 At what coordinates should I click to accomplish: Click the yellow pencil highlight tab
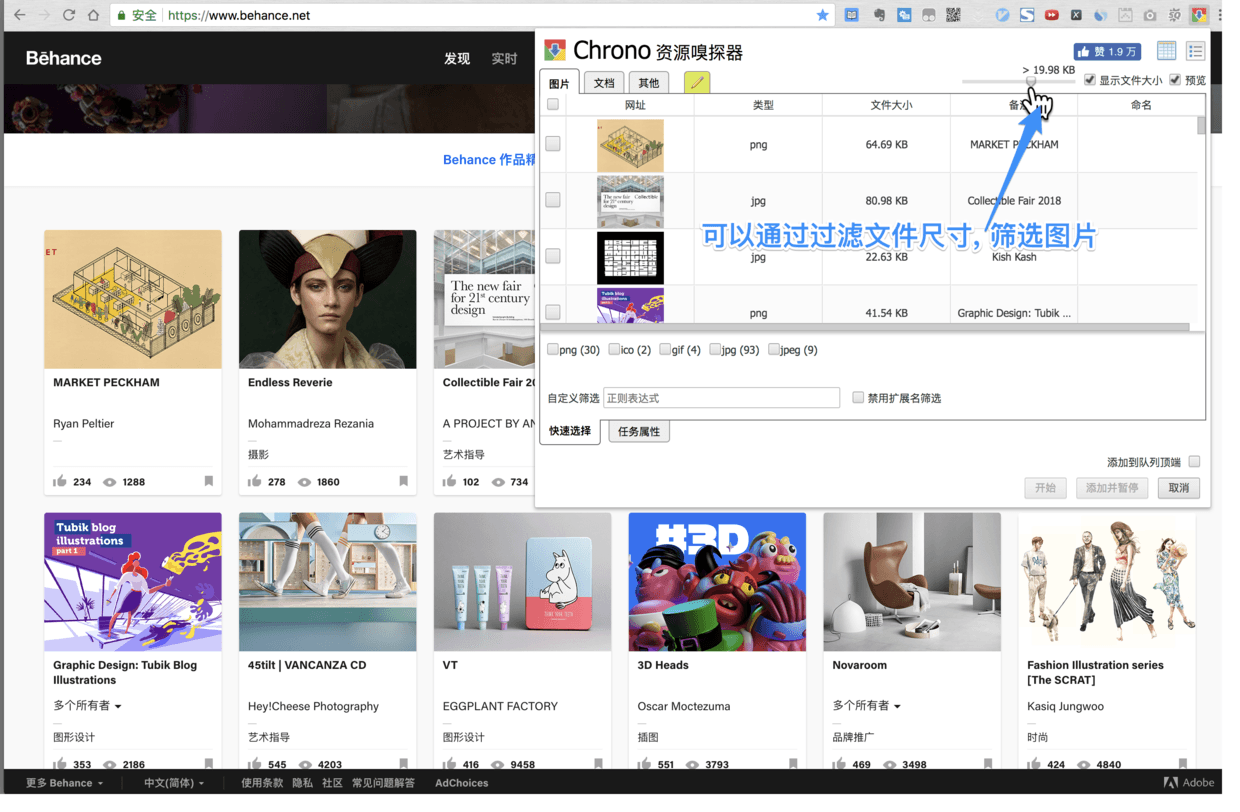tap(697, 82)
